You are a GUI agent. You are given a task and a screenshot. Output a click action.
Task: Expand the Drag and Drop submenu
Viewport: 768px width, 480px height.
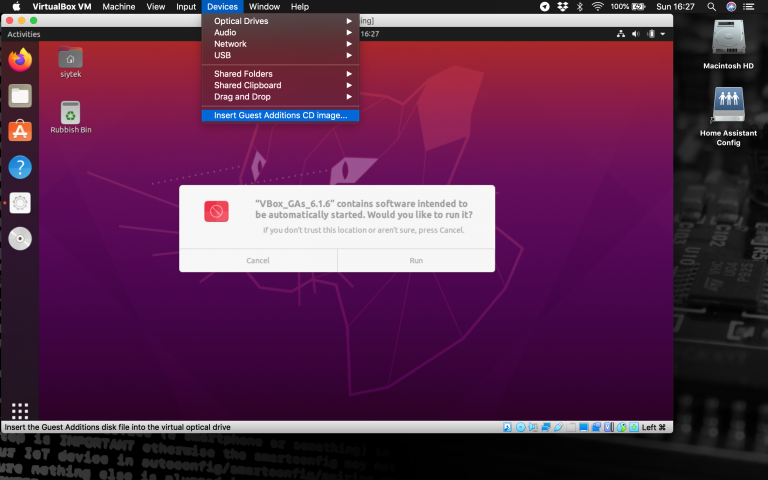click(280, 96)
